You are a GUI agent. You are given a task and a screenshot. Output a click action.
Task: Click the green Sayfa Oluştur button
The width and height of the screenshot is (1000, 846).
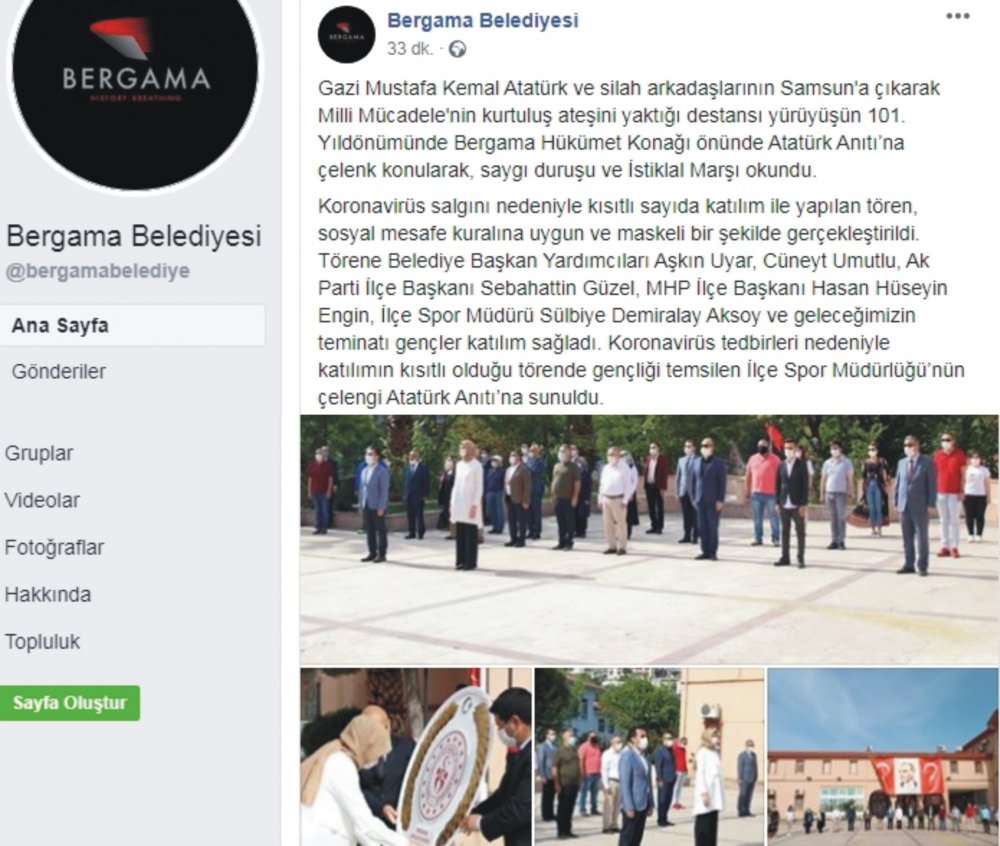point(70,703)
